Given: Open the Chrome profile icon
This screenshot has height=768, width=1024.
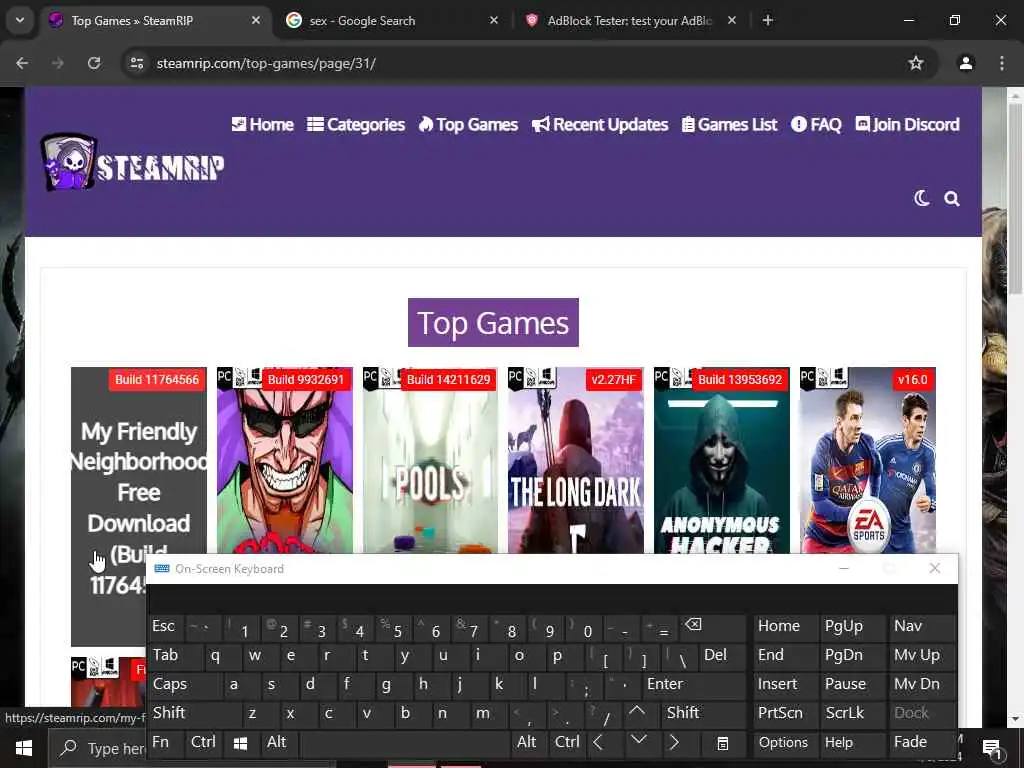Looking at the screenshot, I should [966, 63].
